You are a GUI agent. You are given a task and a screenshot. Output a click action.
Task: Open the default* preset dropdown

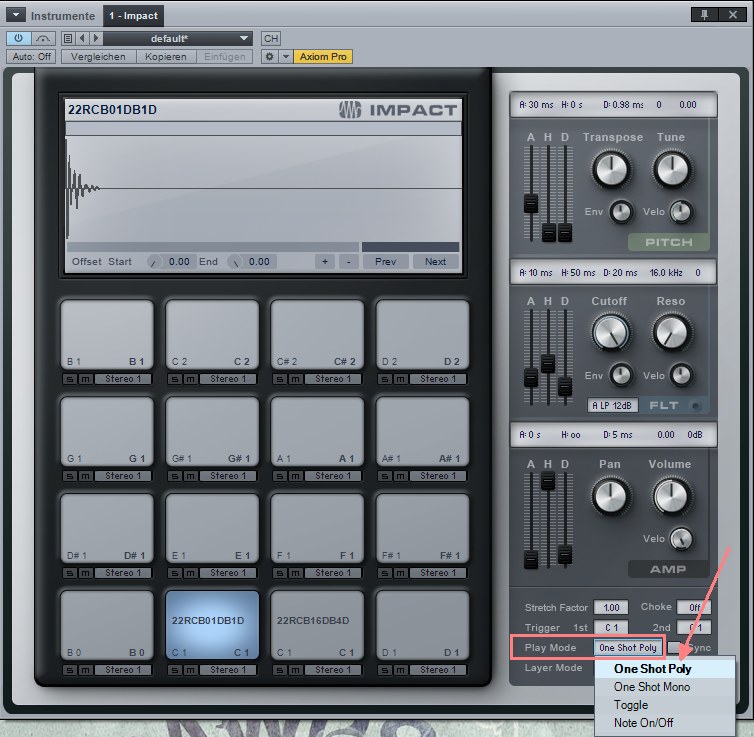(177, 38)
